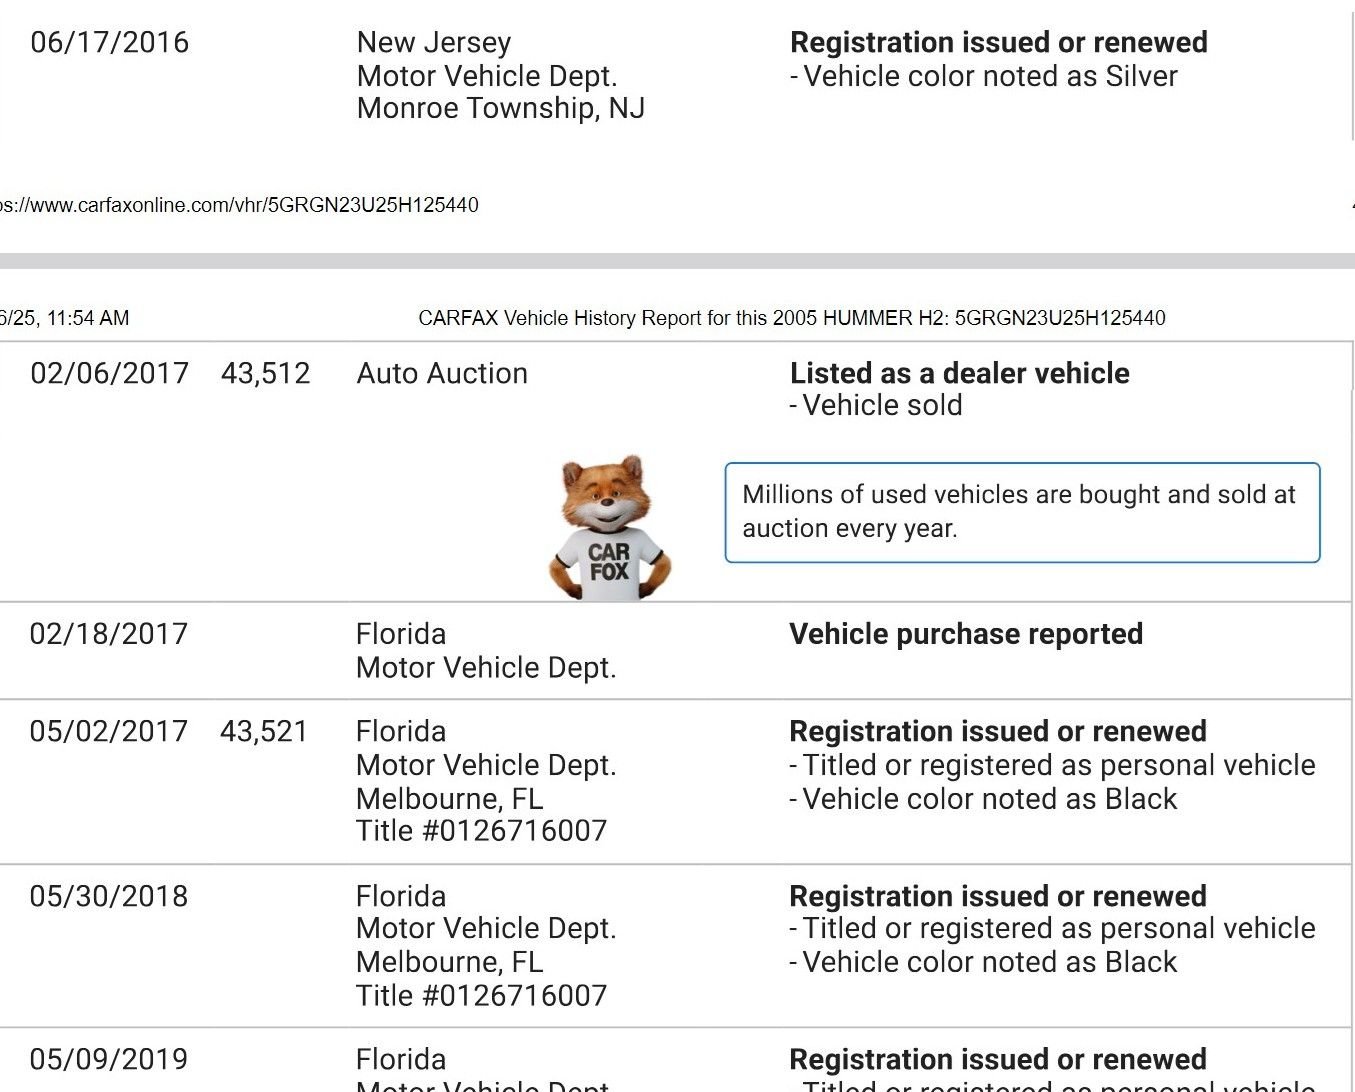Screen dimensions: 1355x1092
Task: Click the 43,521 mileage reading
Action: coord(264,731)
